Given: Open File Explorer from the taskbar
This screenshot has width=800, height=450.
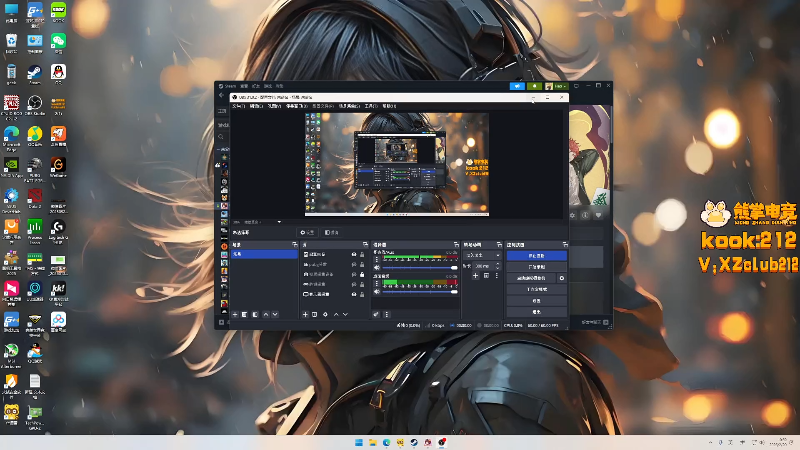Looking at the screenshot, I should point(372,442).
